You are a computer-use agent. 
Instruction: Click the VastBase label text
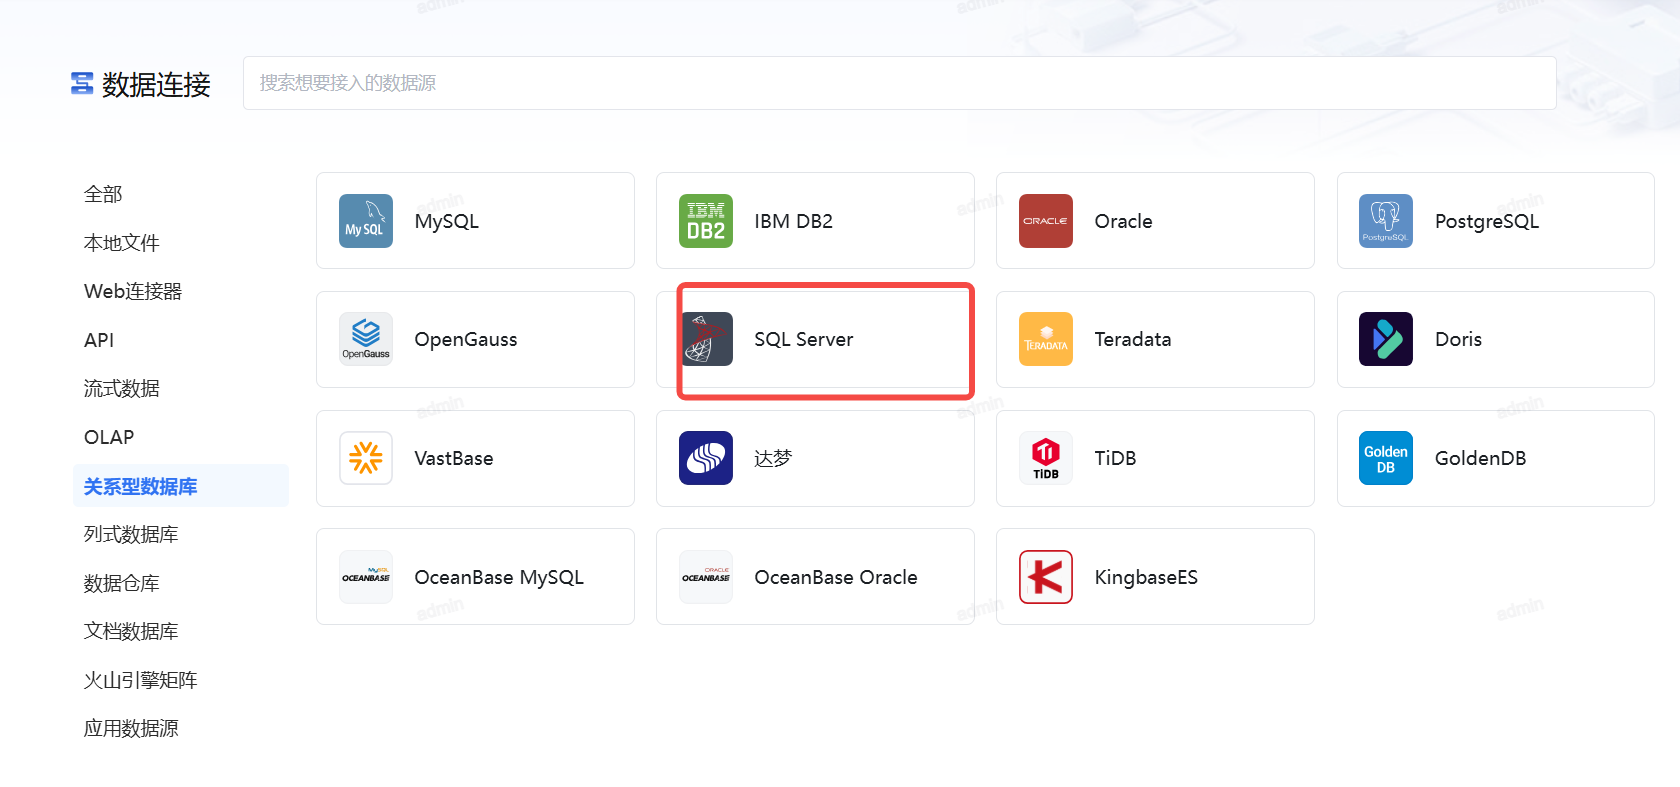click(x=454, y=458)
